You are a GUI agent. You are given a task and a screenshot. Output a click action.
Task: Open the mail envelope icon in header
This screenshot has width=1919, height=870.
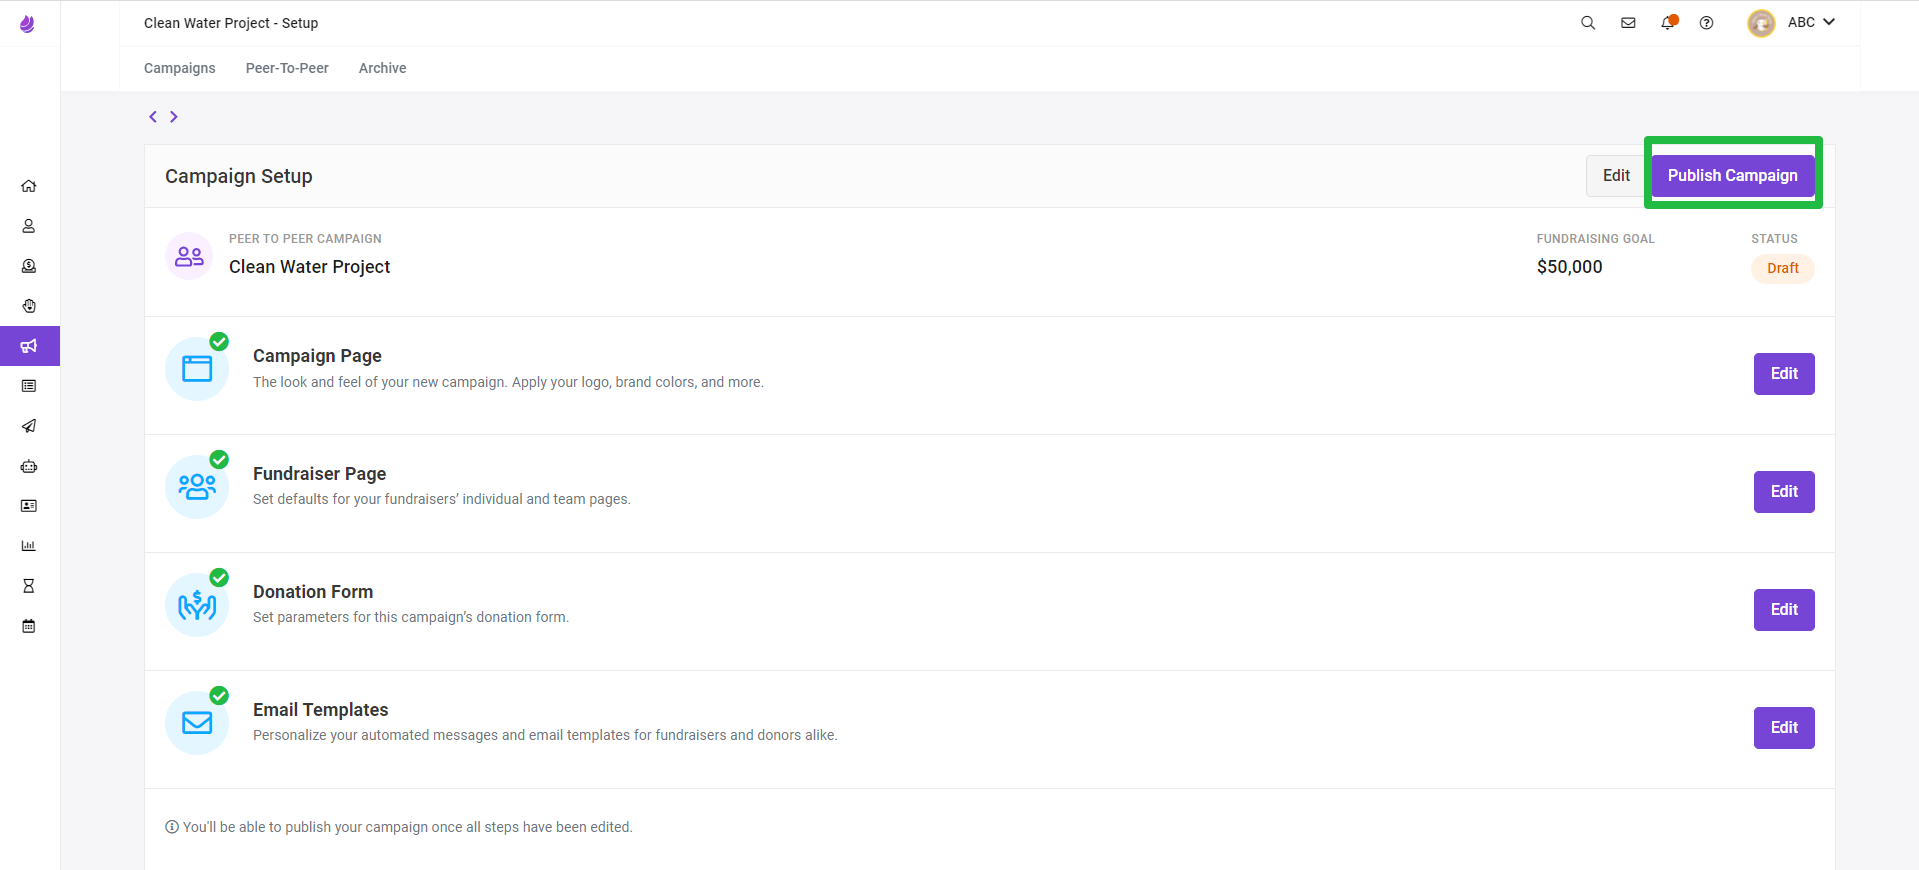(x=1628, y=23)
